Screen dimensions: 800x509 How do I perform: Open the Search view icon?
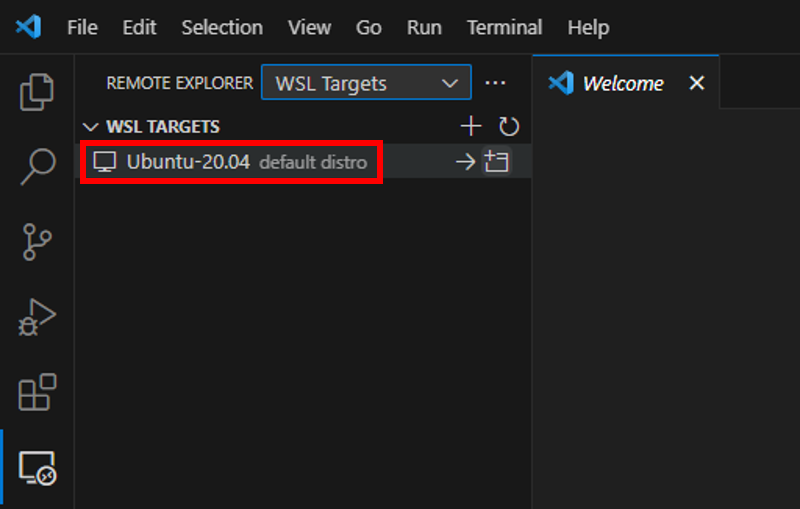(37, 166)
